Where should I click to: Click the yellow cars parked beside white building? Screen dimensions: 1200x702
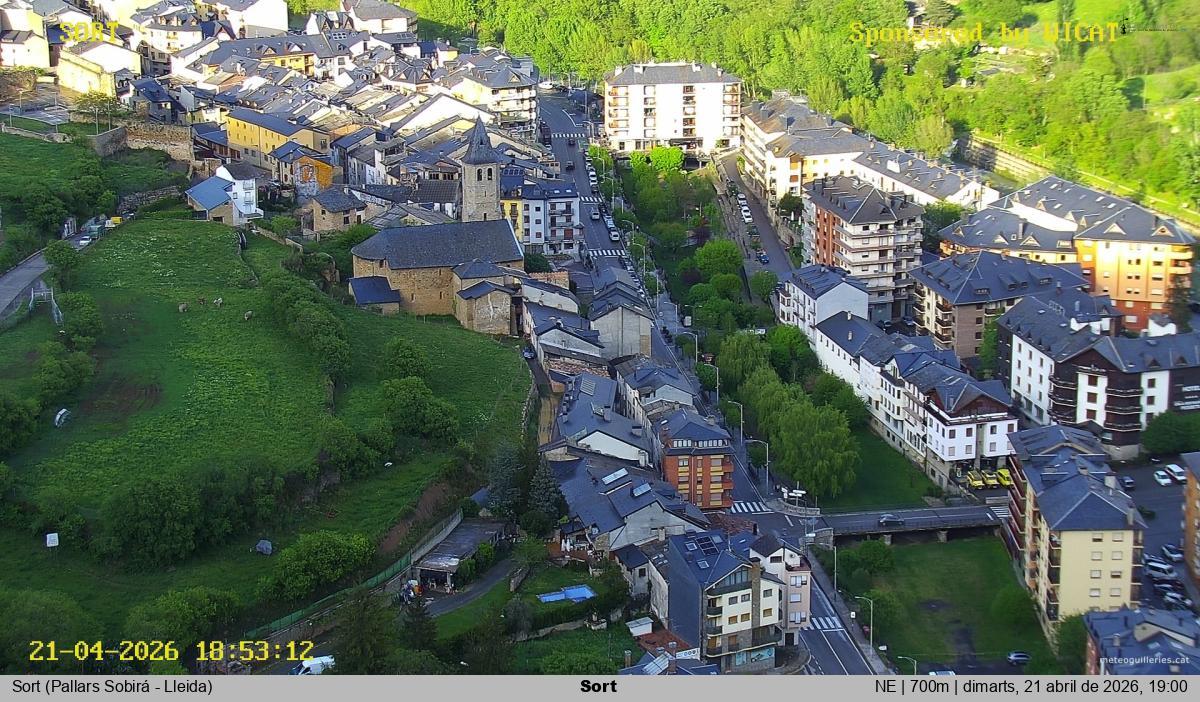(988, 478)
